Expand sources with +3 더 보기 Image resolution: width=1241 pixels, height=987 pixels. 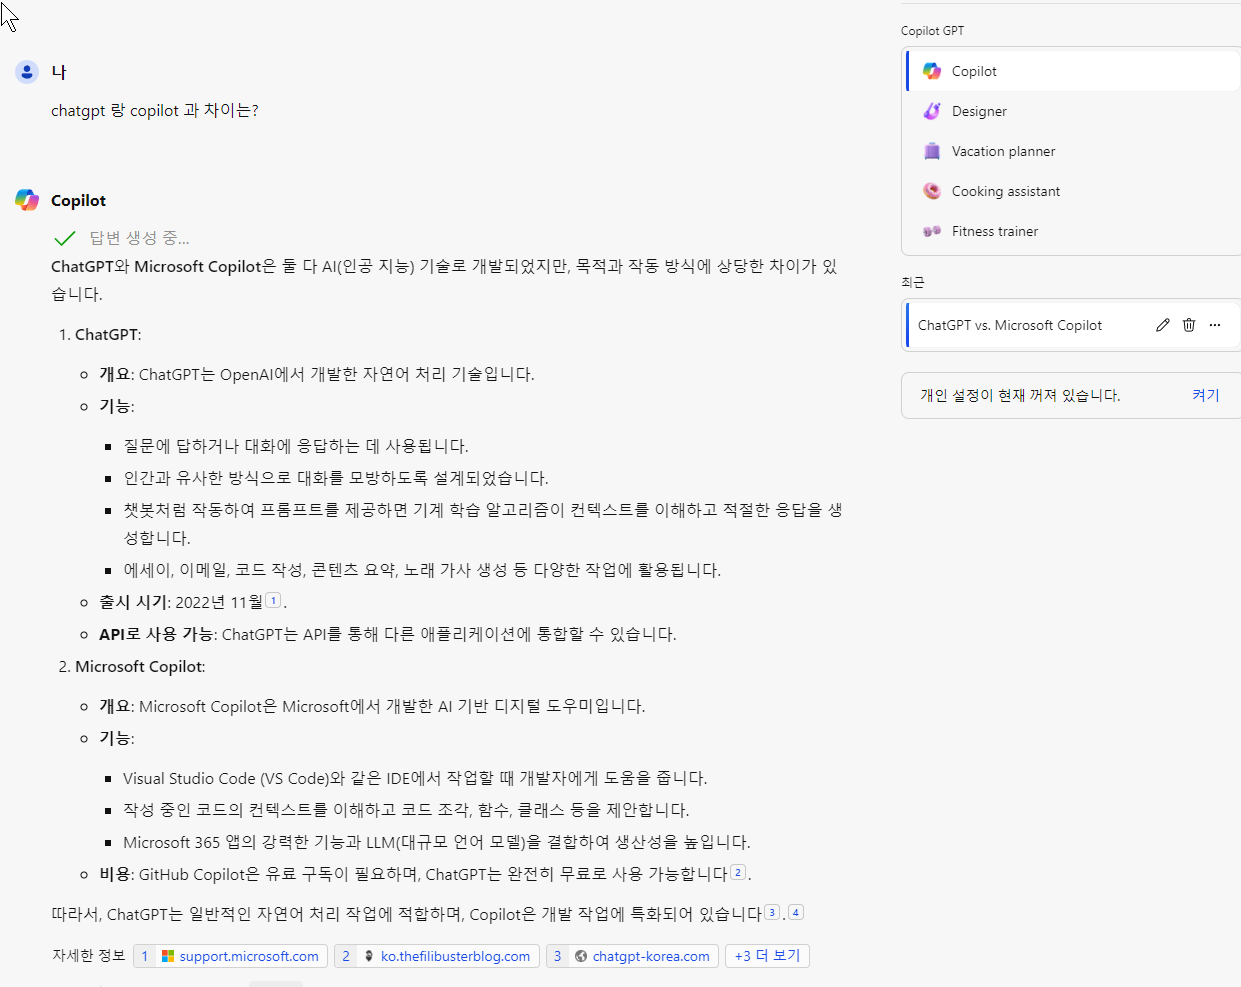[767, 956]
